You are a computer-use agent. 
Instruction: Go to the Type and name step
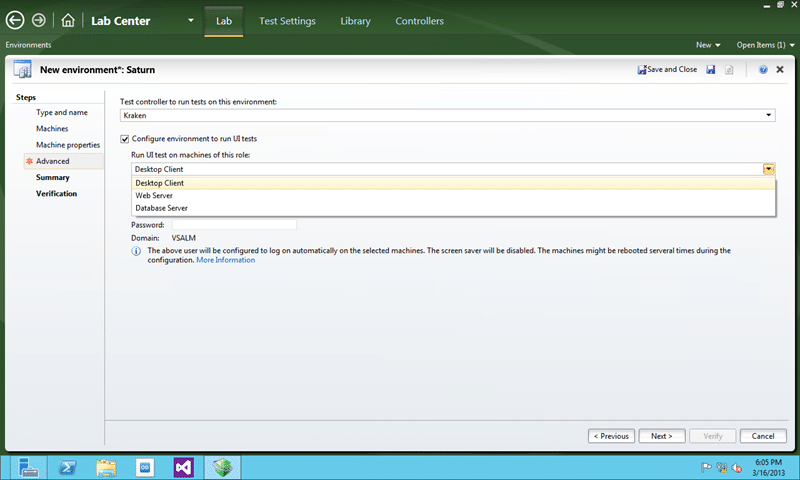pyautogui.click(x=62, y=112)
